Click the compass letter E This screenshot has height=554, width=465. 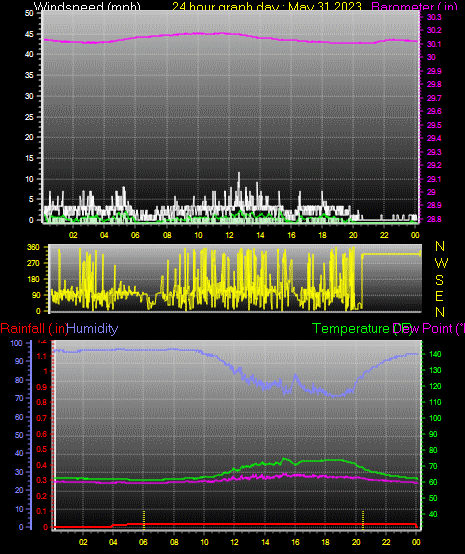pos(439,296)
